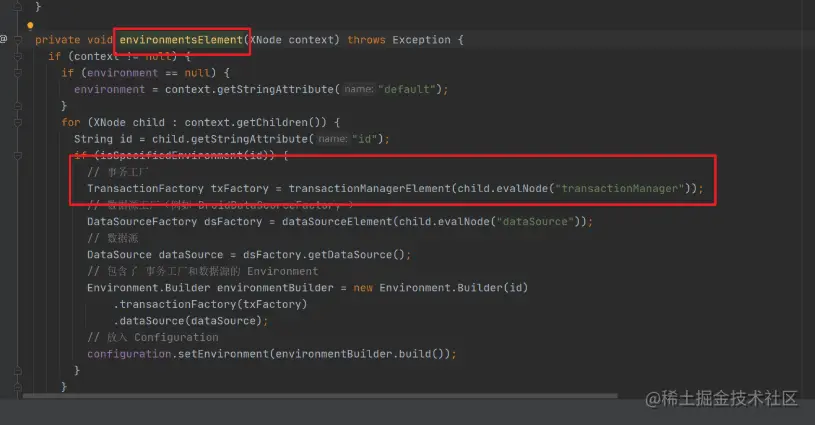Click 'DataSource dataSource' variable declaration
This screenshot has height=425, width=815.
click(x=155, y=255)
